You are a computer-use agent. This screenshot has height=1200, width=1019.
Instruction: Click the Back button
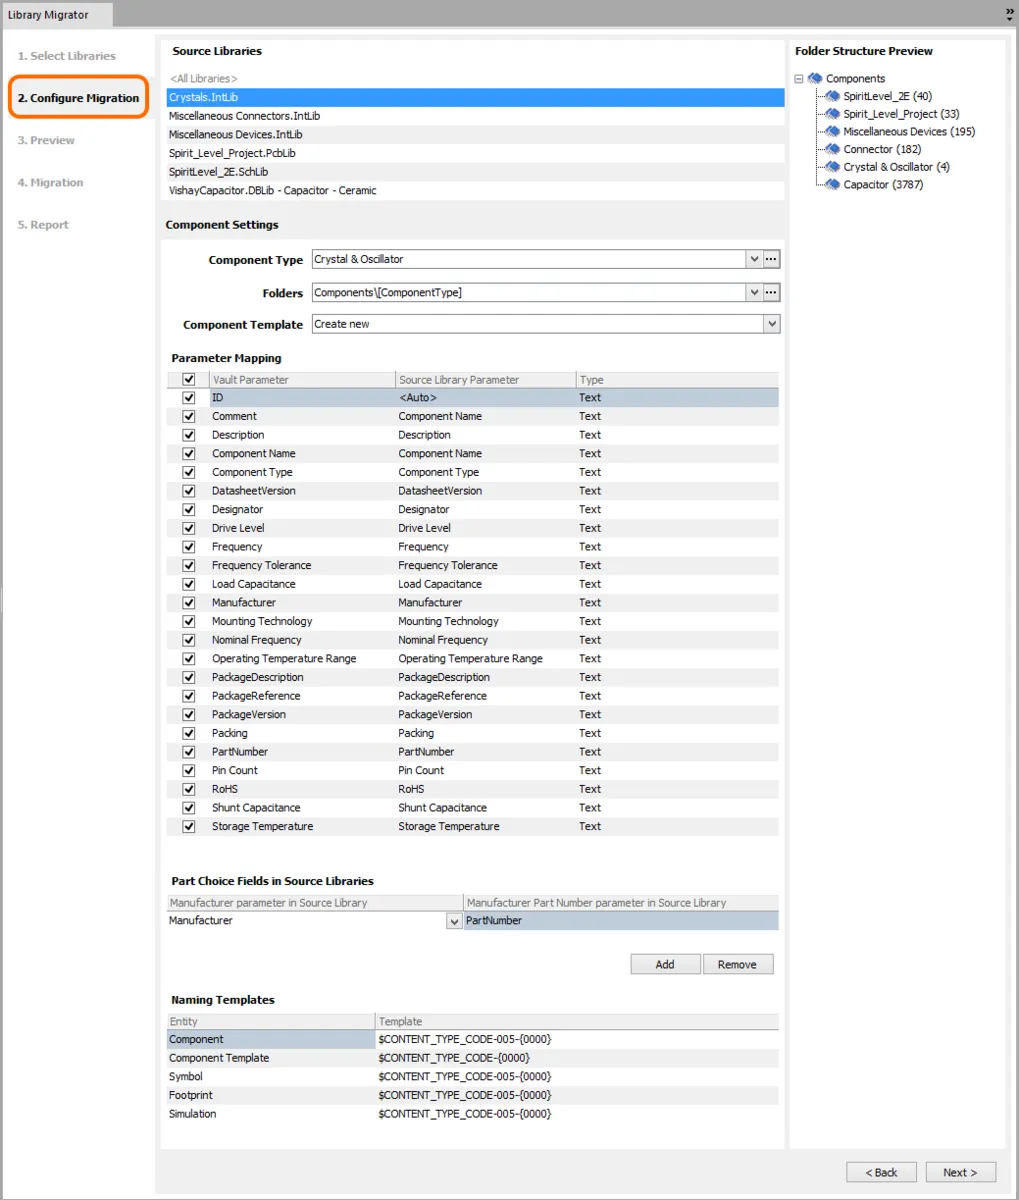(x=881, y=1172)
